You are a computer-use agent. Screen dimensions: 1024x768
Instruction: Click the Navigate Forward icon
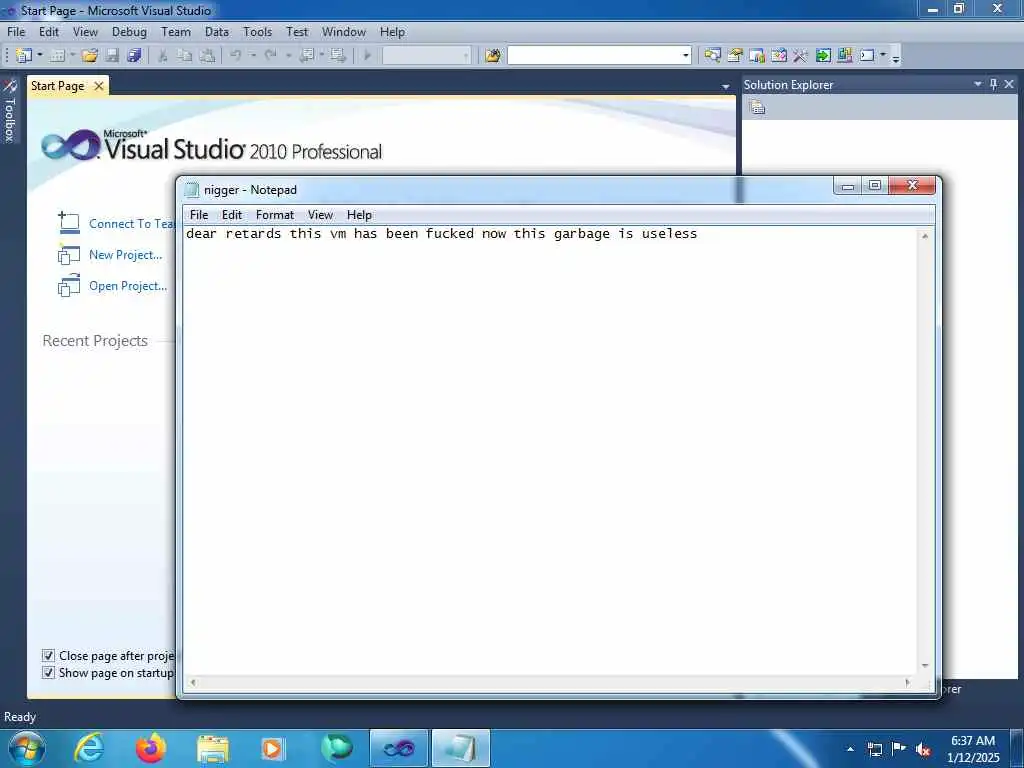pyautogui.click(x=338, y=56)
